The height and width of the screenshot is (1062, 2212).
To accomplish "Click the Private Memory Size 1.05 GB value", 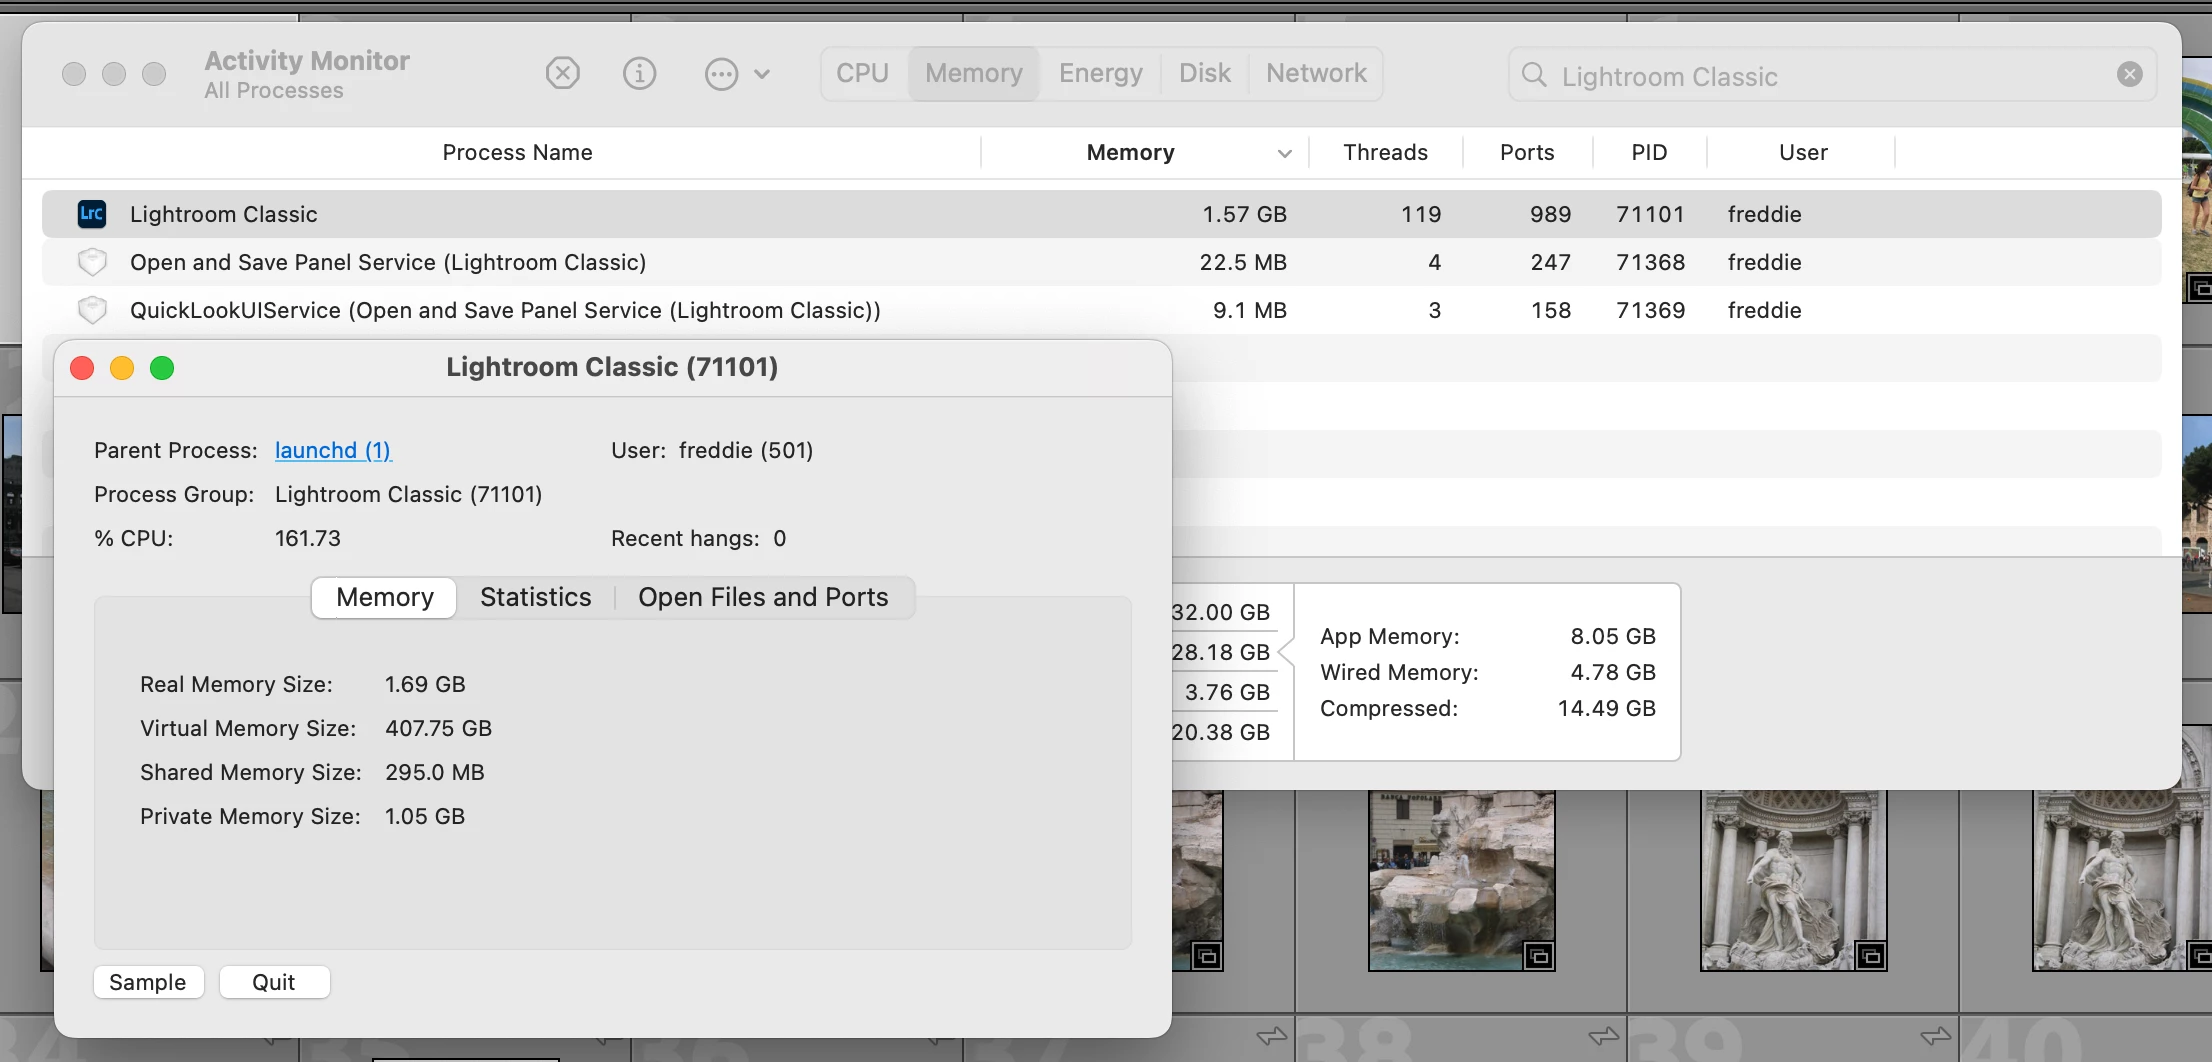I will coord(425,816).
